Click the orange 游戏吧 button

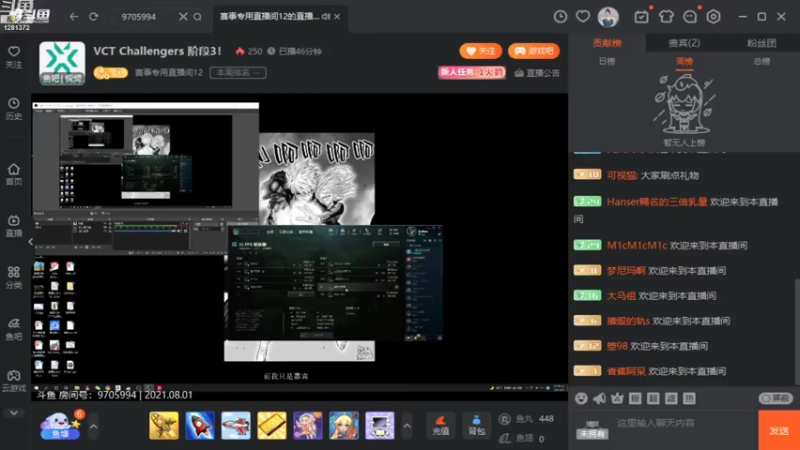coord(534,51)
